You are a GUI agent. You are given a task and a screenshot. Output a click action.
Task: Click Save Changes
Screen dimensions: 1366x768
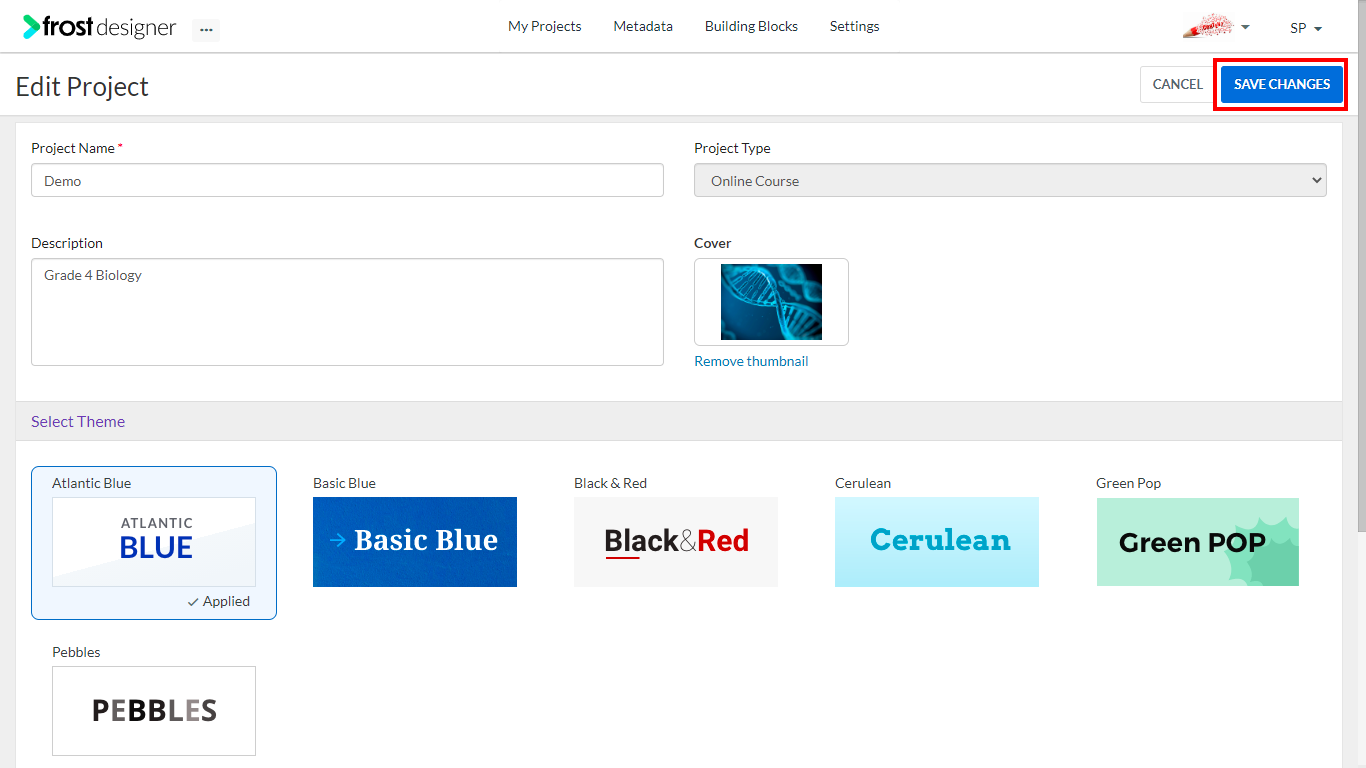point(1281,84)
